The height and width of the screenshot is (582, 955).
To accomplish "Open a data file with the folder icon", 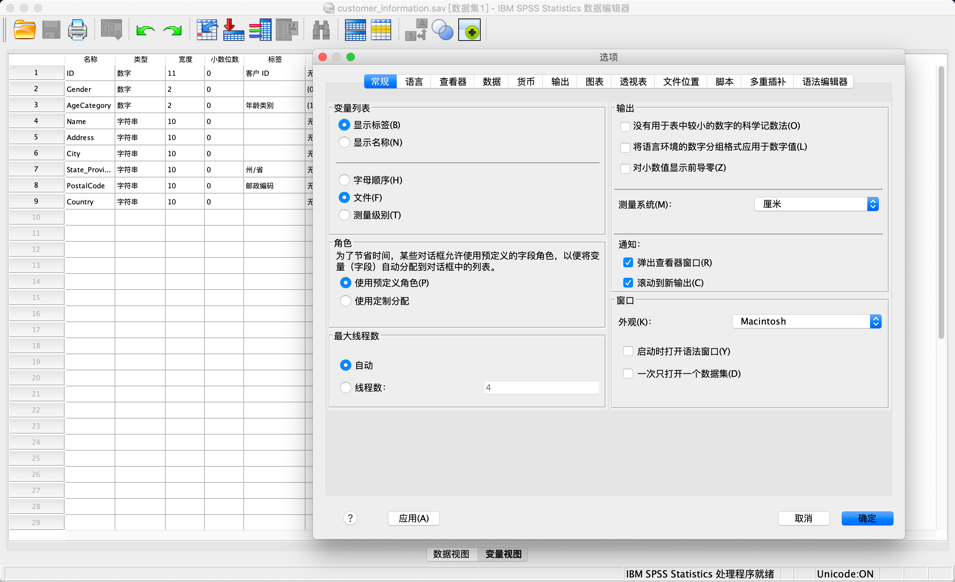I will click(x=24, y=30).
